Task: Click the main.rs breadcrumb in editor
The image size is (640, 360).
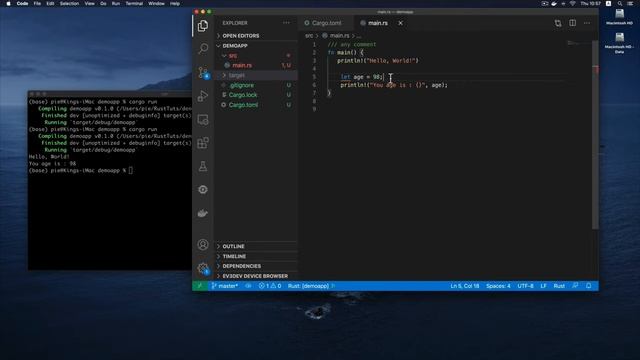Action: pyautogui.click(x=339, y=36)
